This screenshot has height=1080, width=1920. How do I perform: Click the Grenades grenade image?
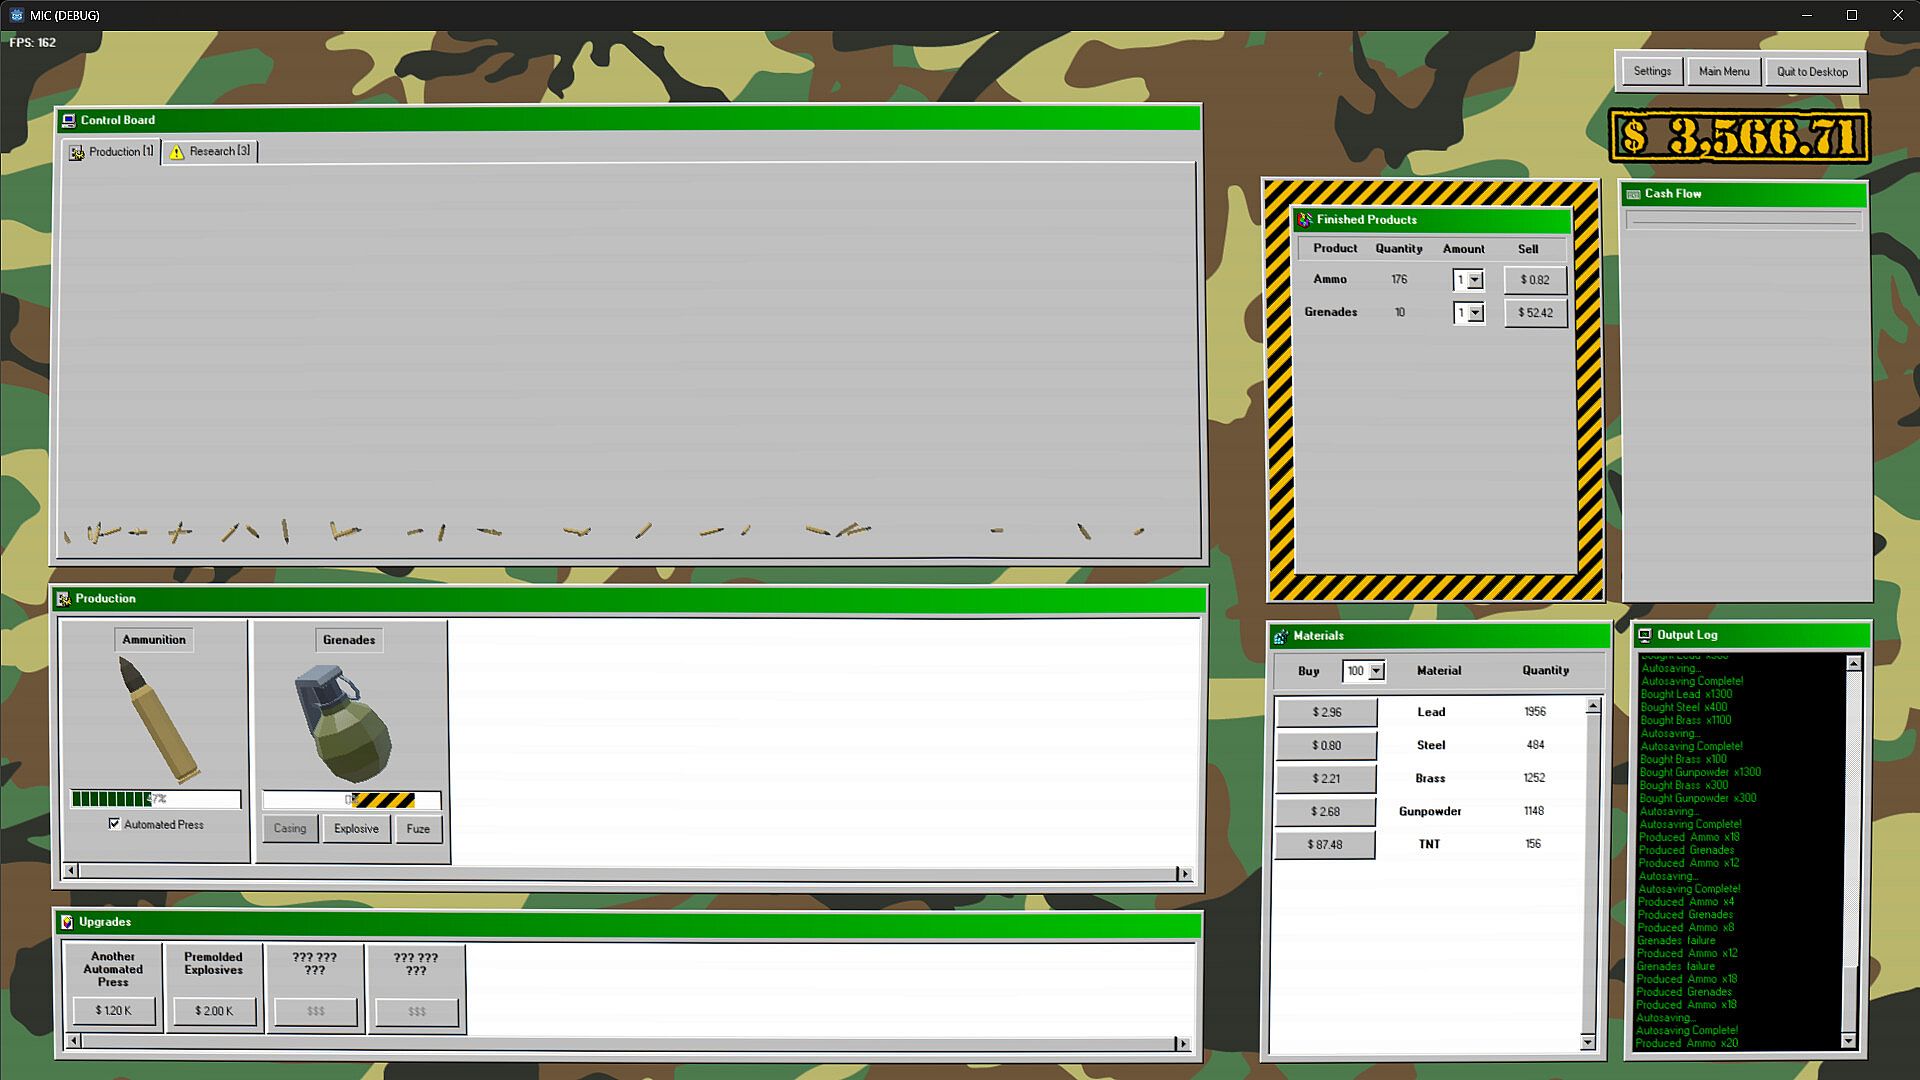[x=342, y=724]
